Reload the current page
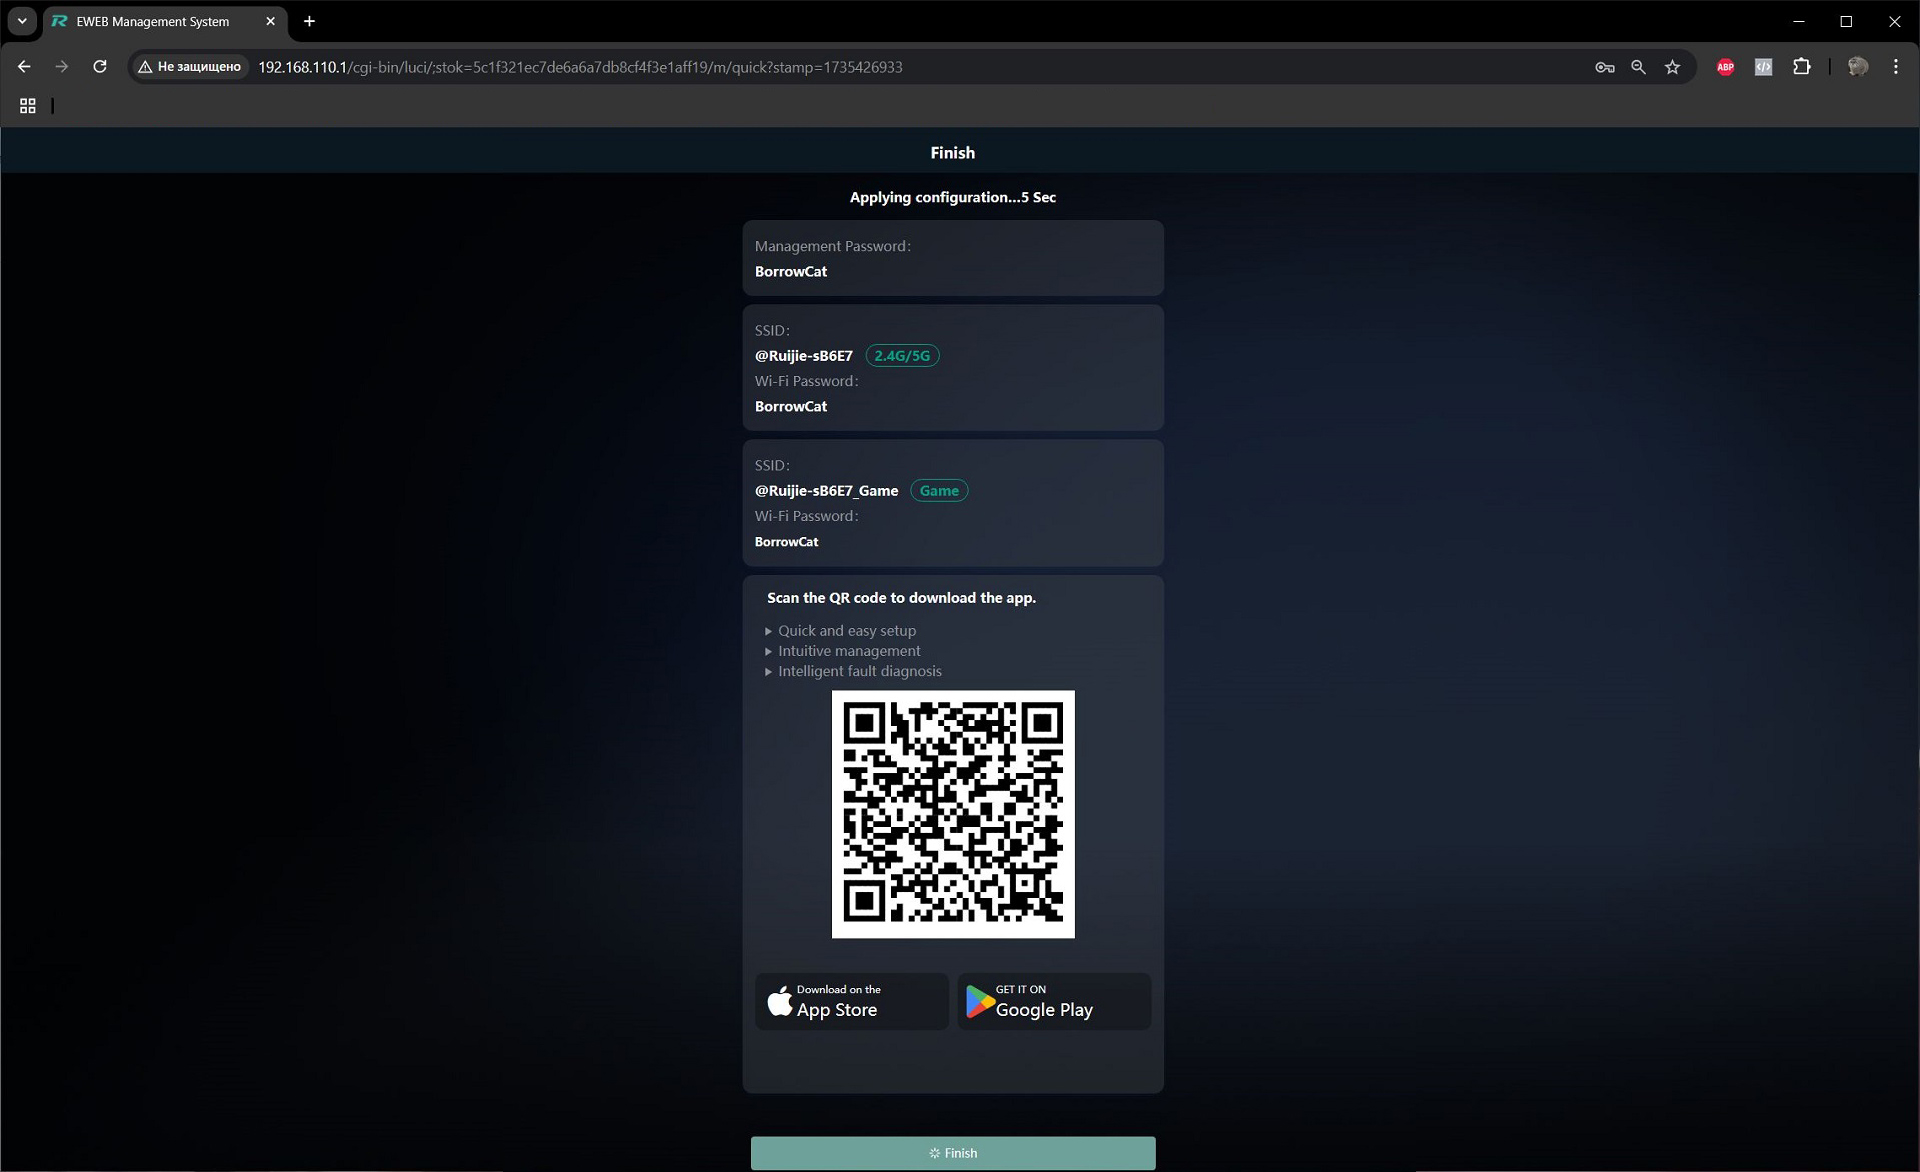The height and width of the screenshot is (1172, 1920). pyautogui.click(x=100, y=67)
